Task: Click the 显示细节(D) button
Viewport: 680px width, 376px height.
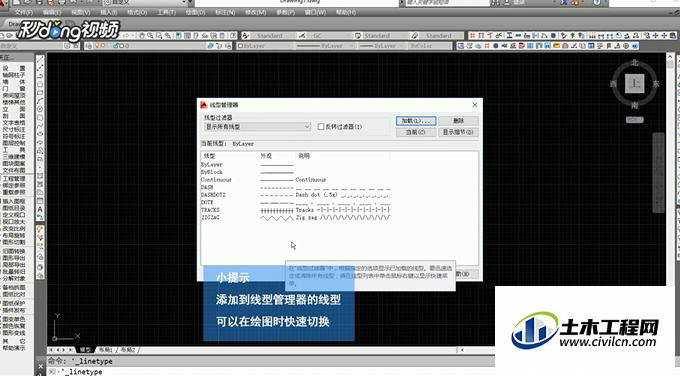Action: pyautogui.click(x=459, y=132)
